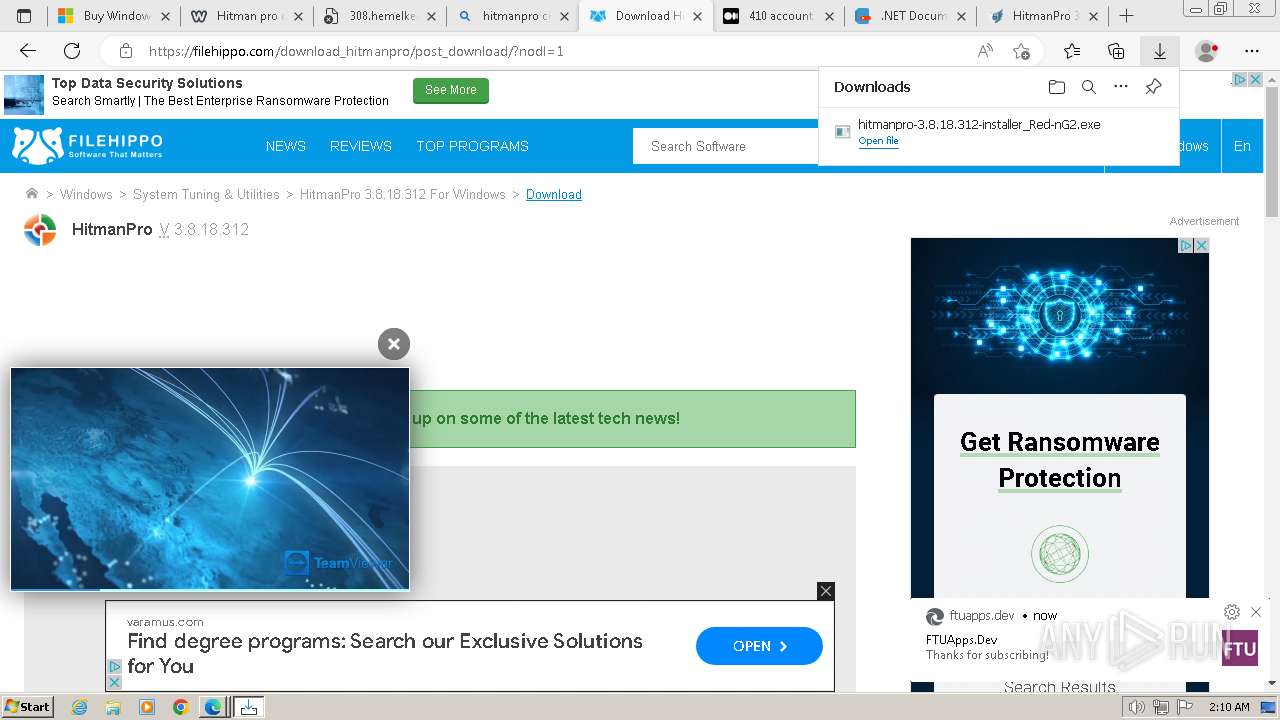Go back to the previous page
Screen dimensions: 1280x720
[x=28, y=51]
